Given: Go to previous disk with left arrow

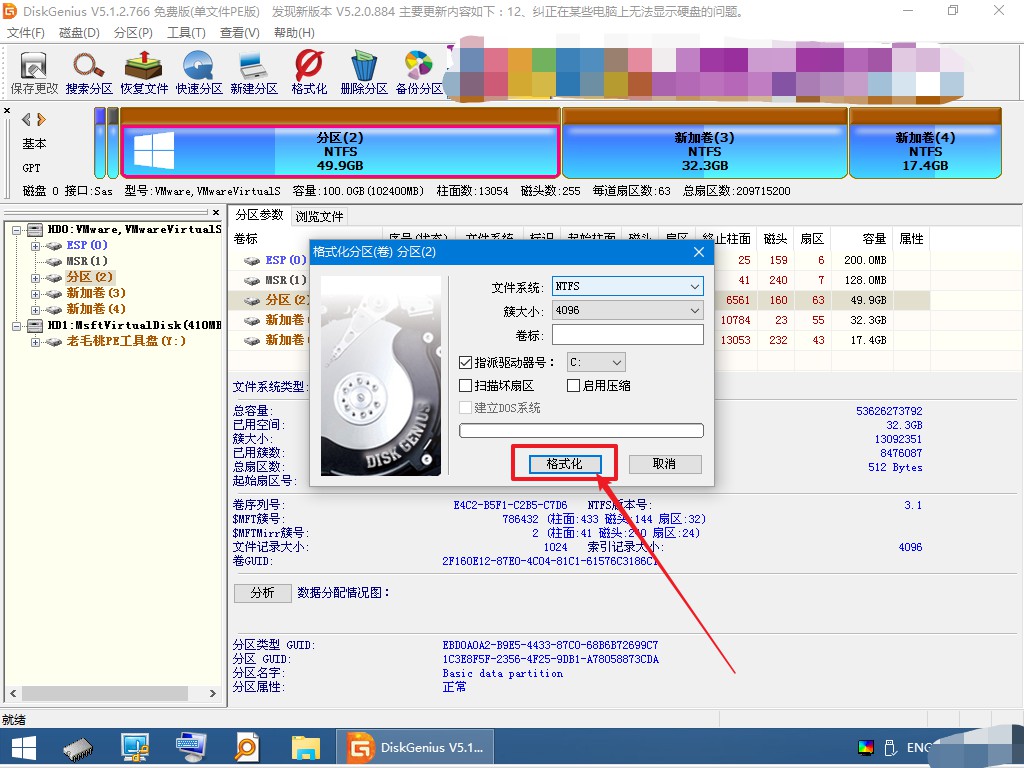Looking at the screenshot, I should pos(26,120).
